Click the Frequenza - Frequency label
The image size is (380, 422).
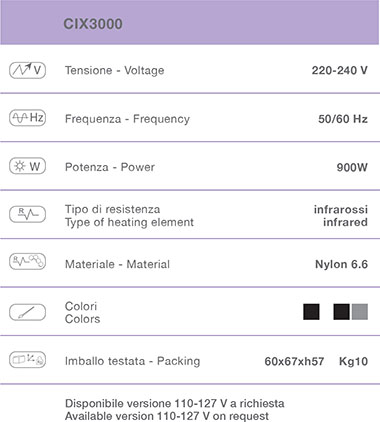pyautogui.click(x=127, y=119)
